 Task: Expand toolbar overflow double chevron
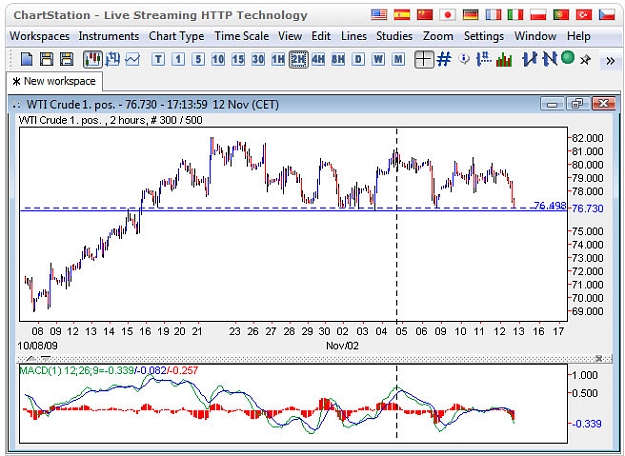tap(610, 61)
